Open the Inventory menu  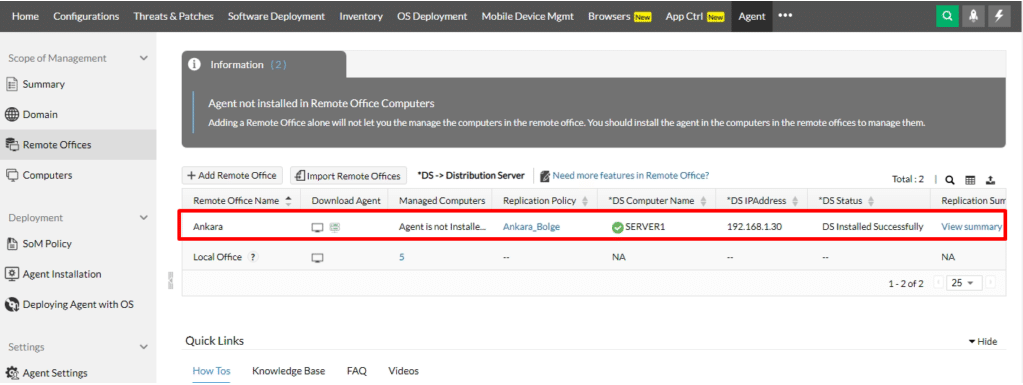361,16
